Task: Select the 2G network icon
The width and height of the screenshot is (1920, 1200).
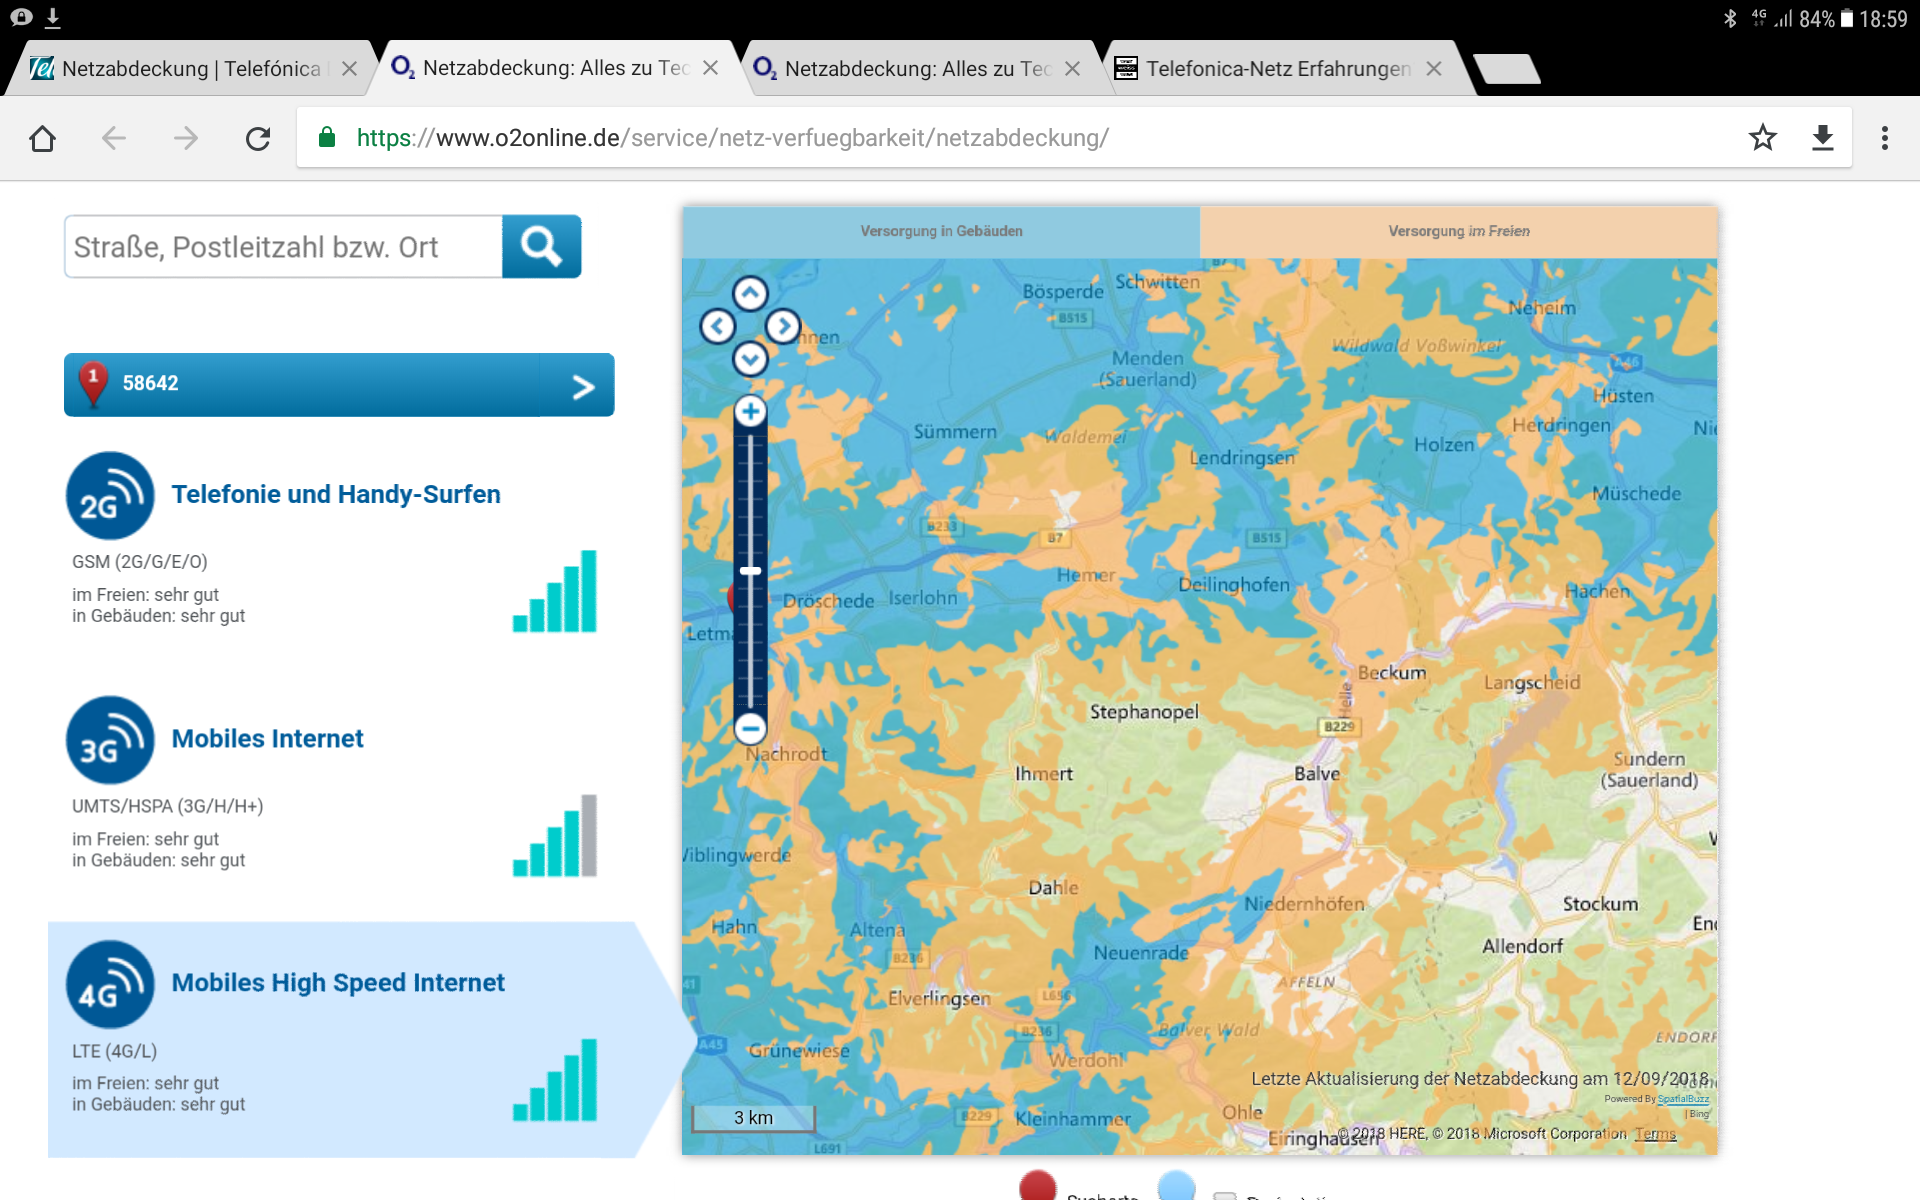Action: click(110, 495)
